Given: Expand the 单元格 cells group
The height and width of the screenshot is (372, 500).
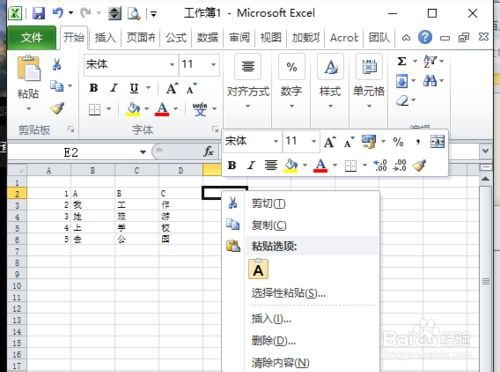Looking at the screenshot, I should click(x=369, y=90).
